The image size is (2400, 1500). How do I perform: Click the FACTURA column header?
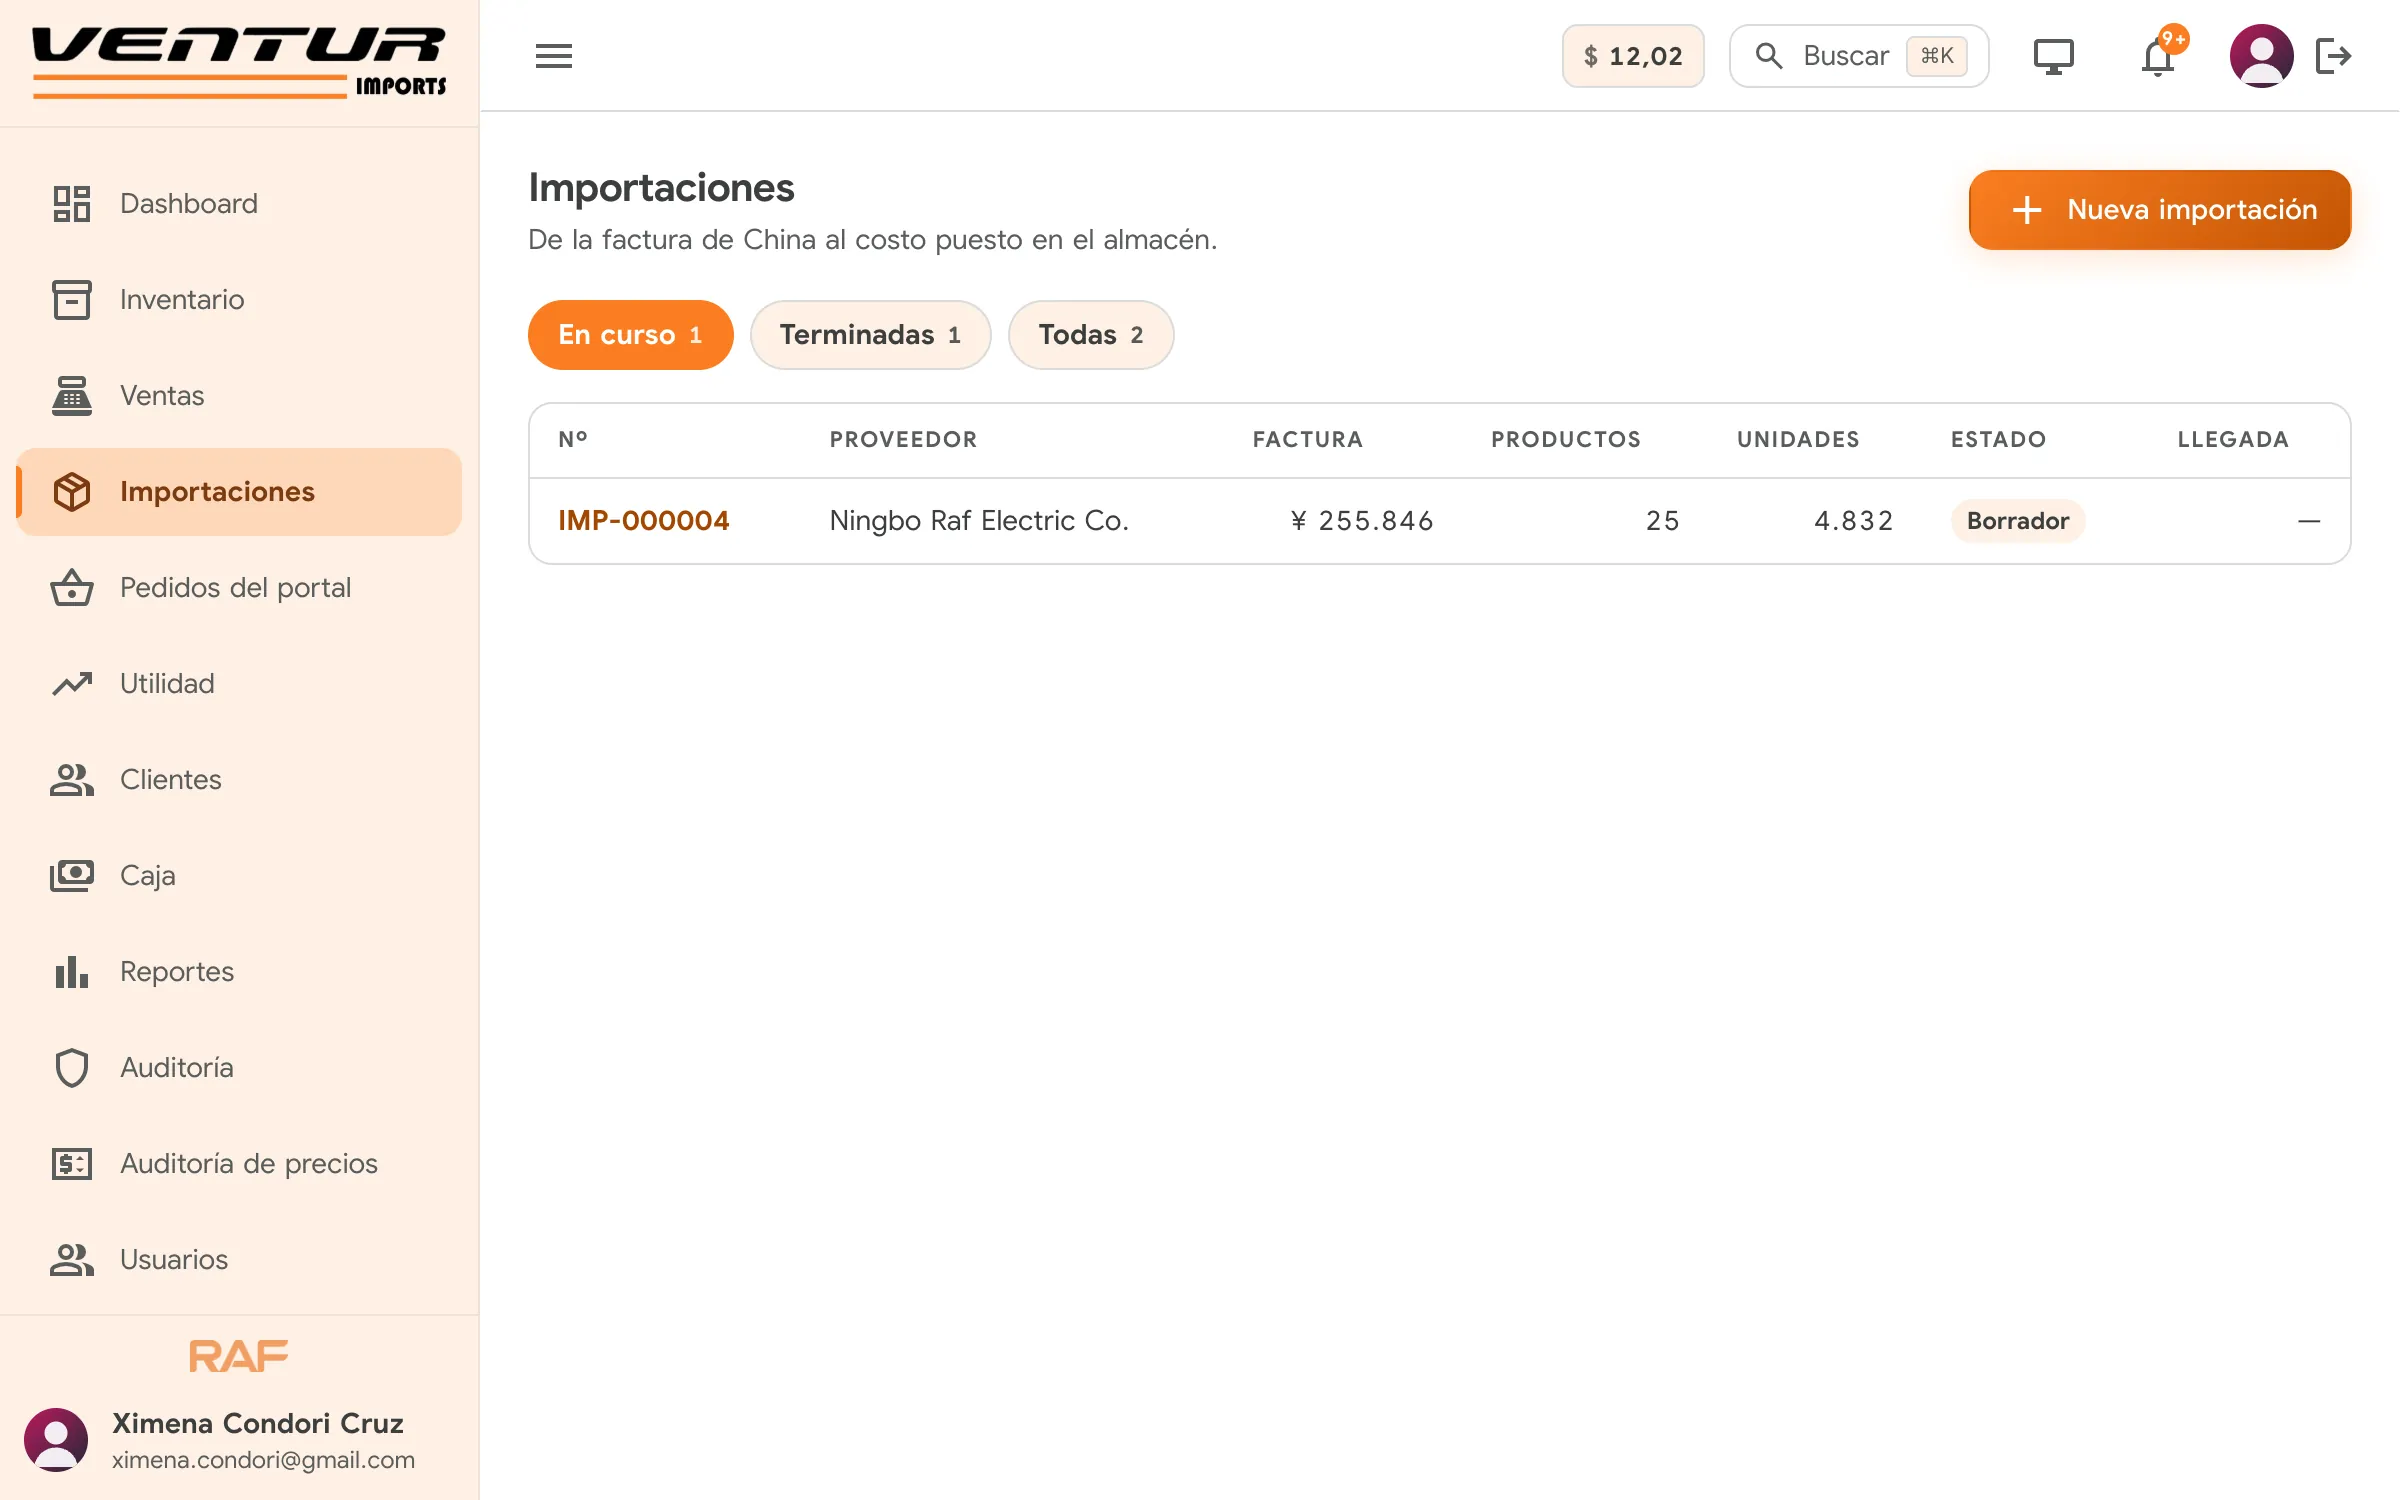[x=1308, y=440]
